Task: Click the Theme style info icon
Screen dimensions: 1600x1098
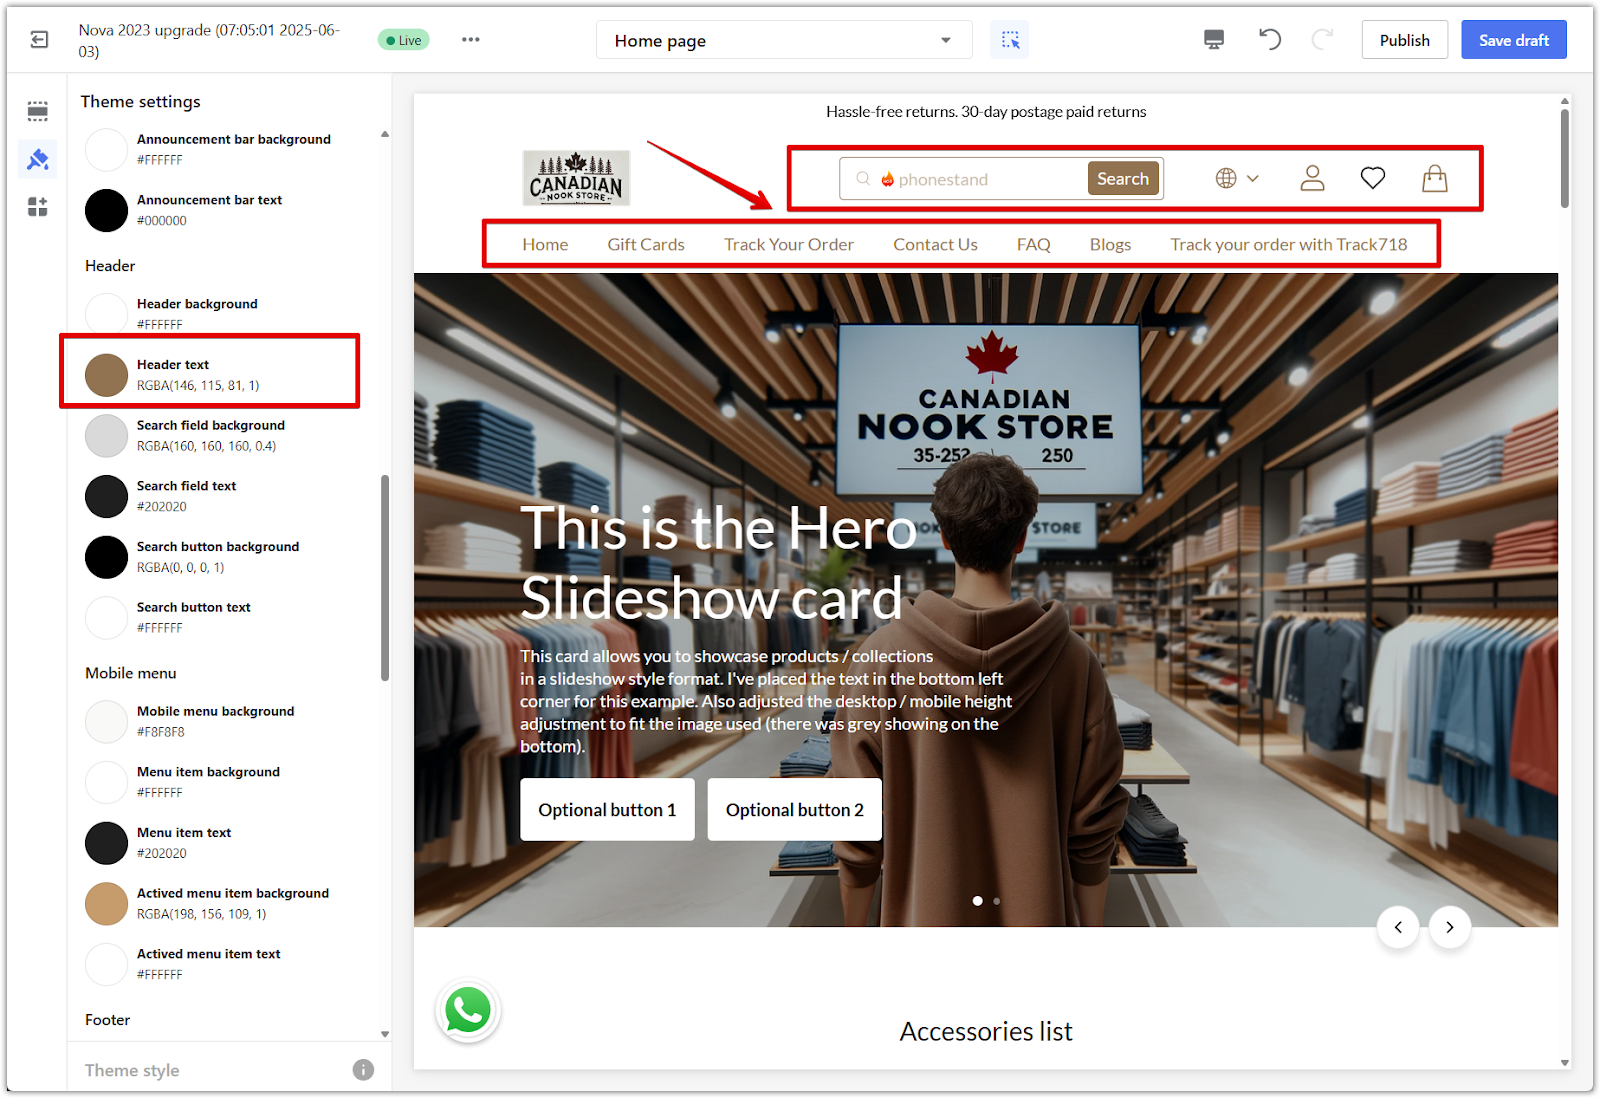Action: (363, 1070)
